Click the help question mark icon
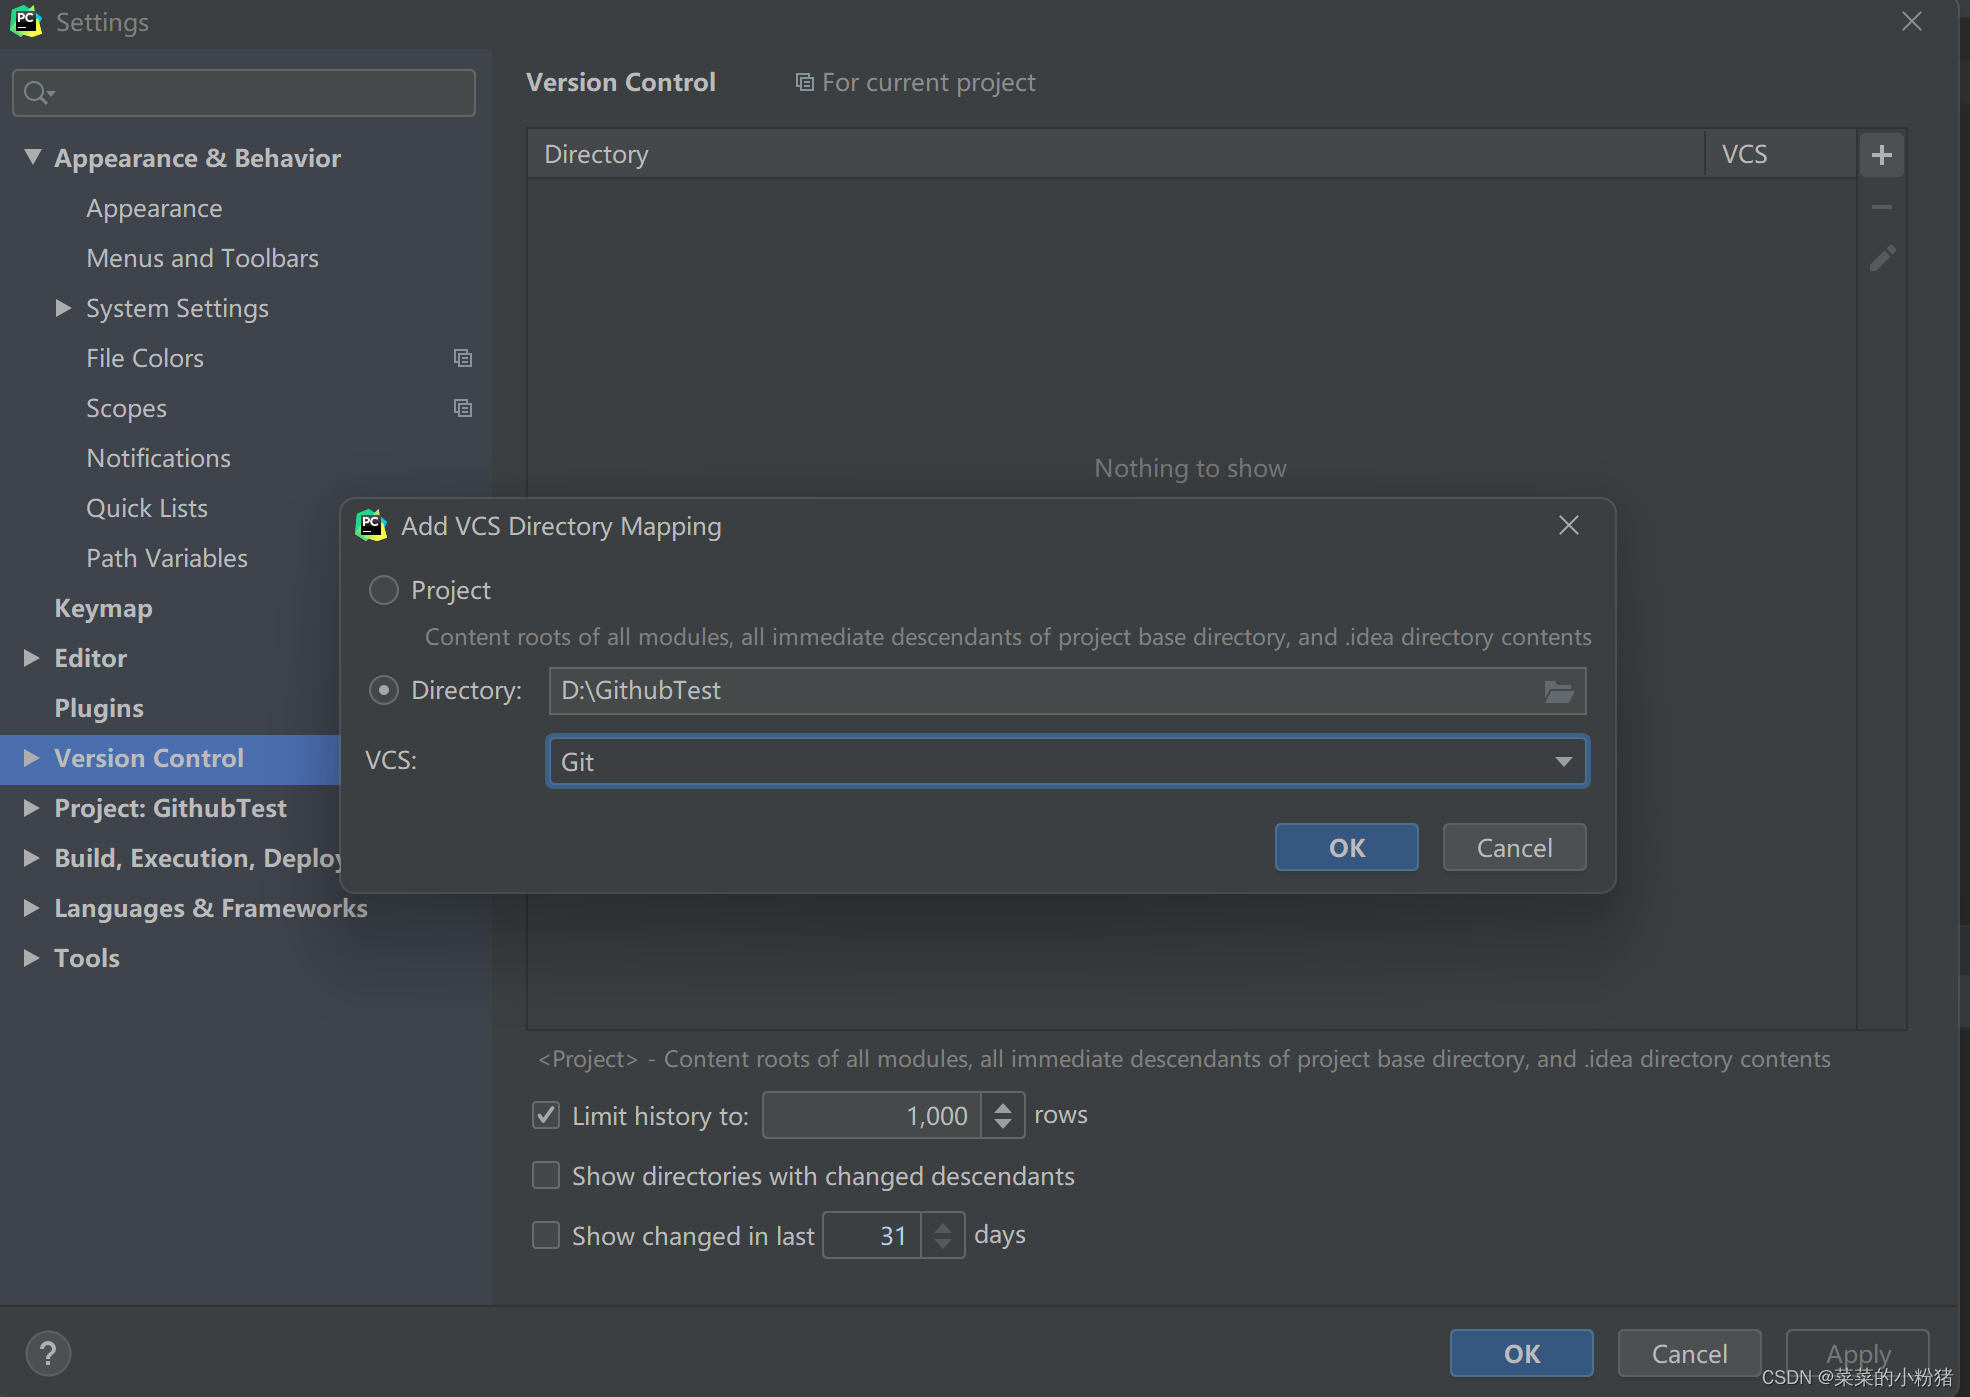 48,1353
